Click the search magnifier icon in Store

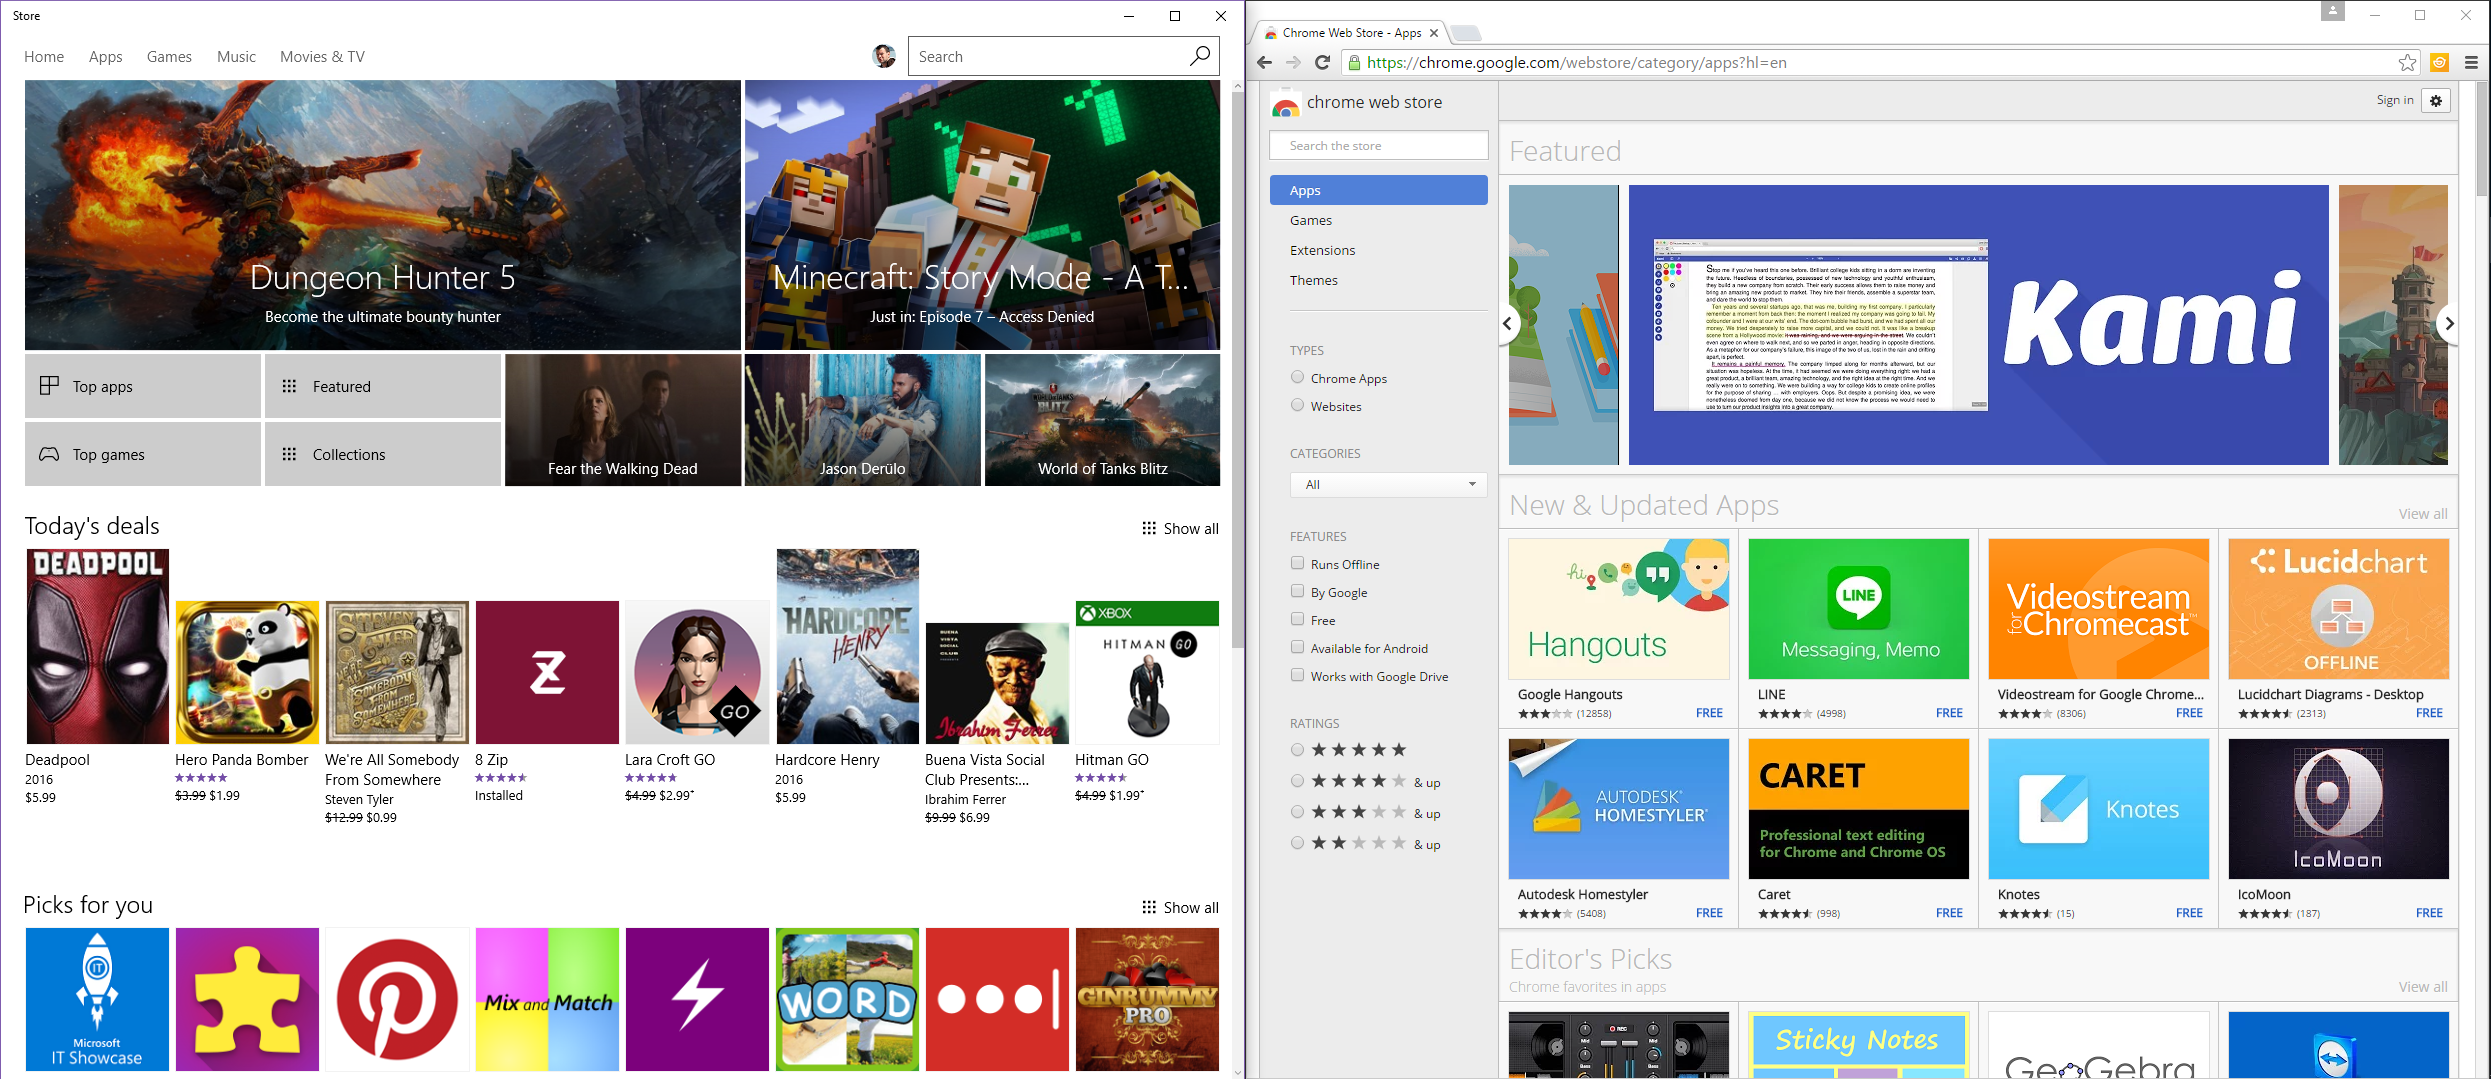tap(1199, 56)
